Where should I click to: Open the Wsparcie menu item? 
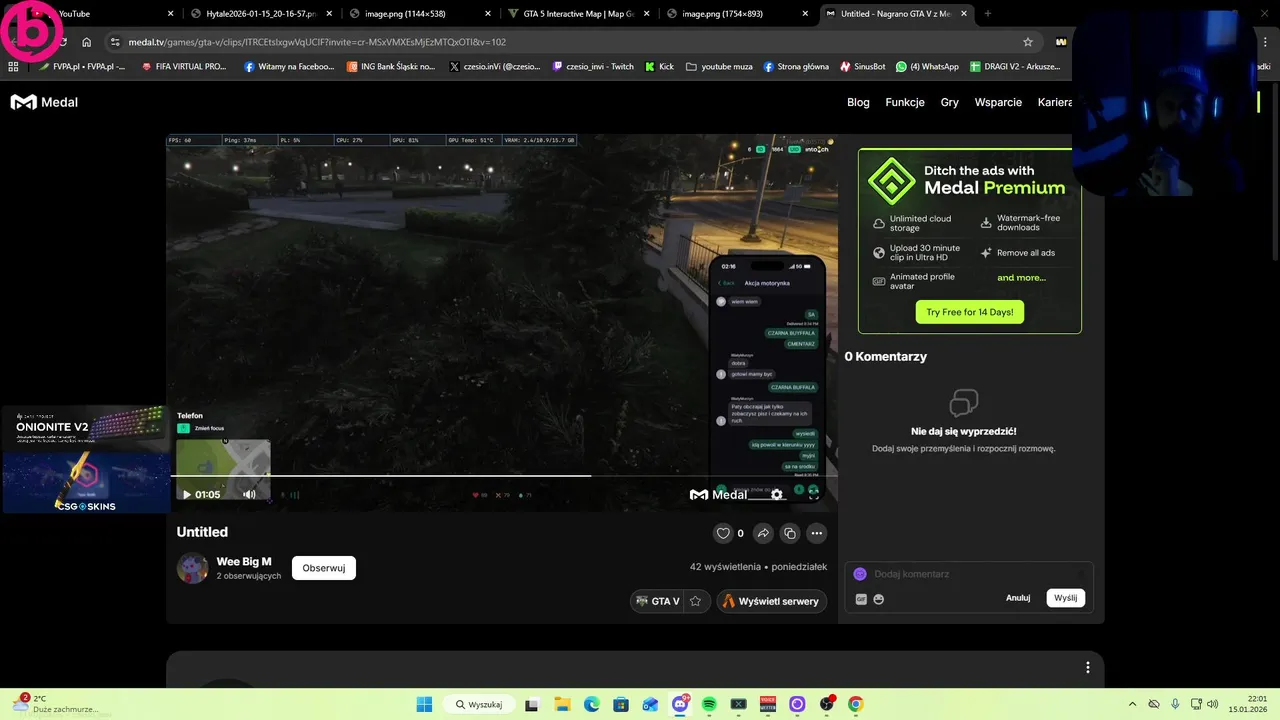[998, 102]
